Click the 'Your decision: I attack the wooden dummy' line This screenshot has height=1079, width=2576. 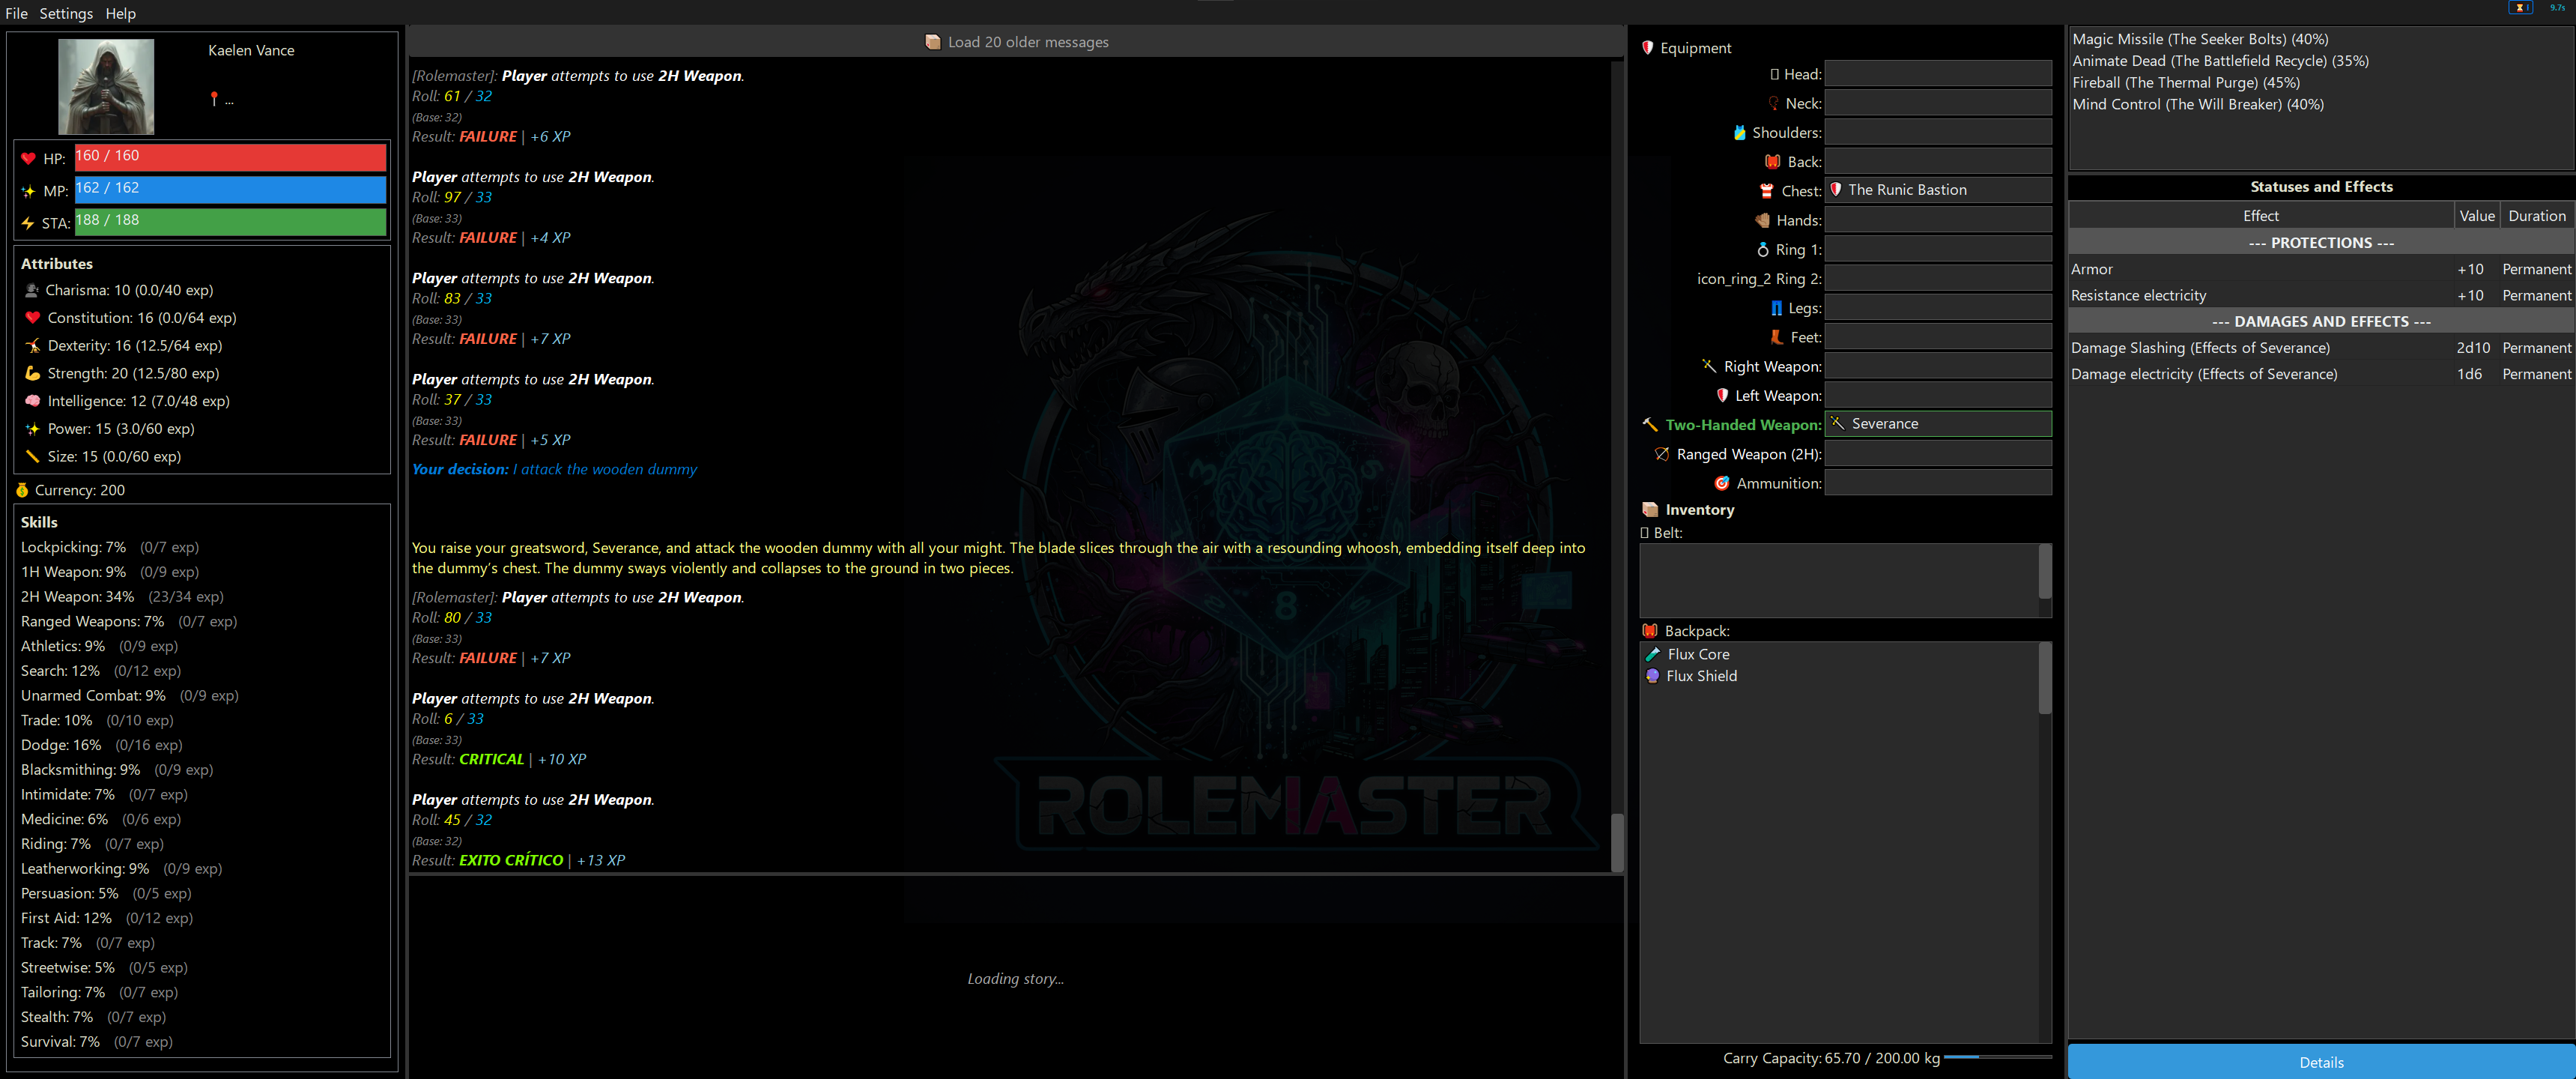[554, 469]
